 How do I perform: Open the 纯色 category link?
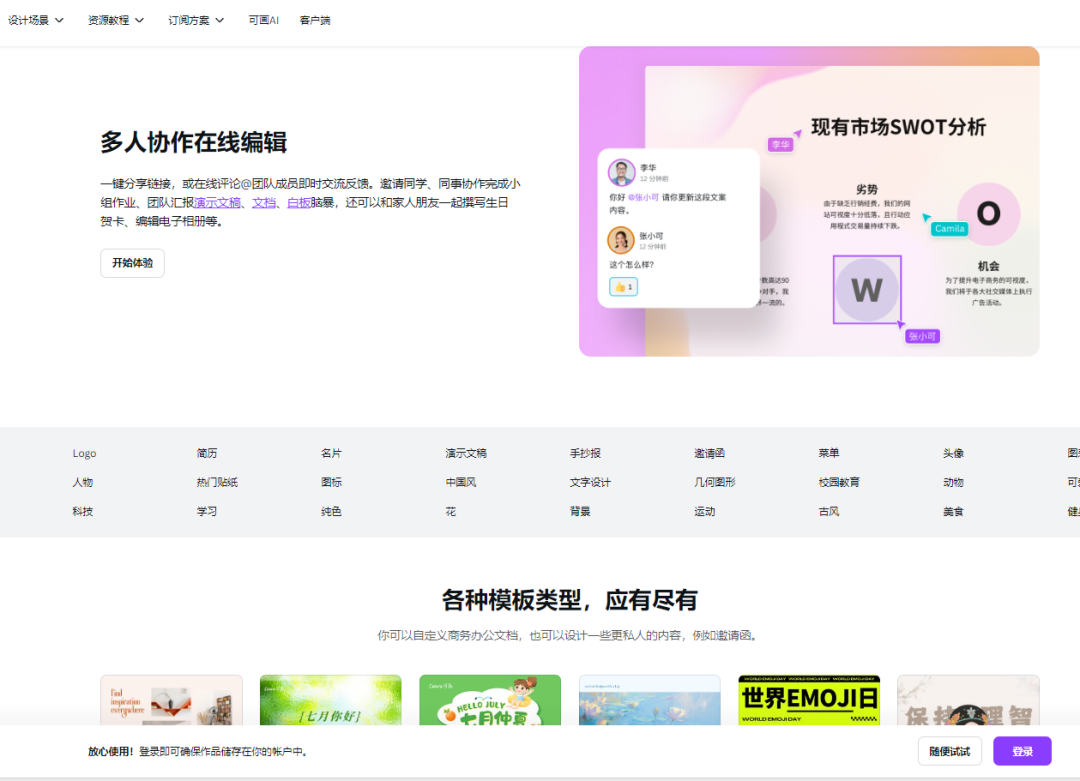331,511
